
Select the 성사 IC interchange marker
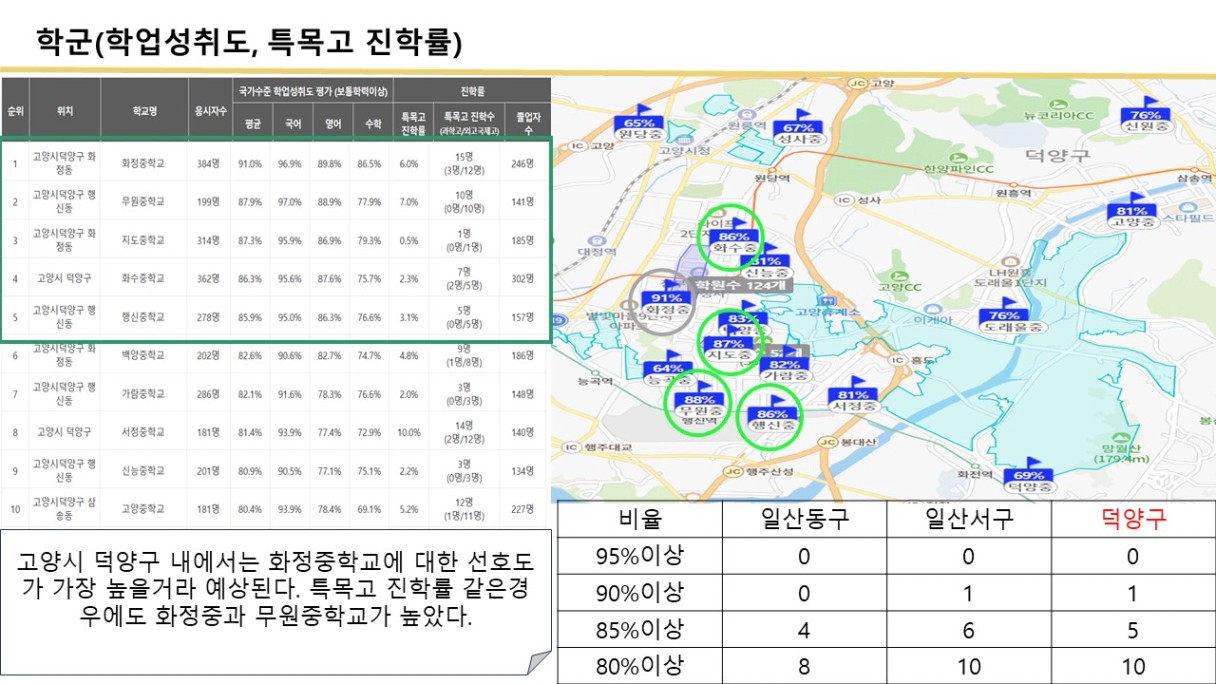point(847,200)
